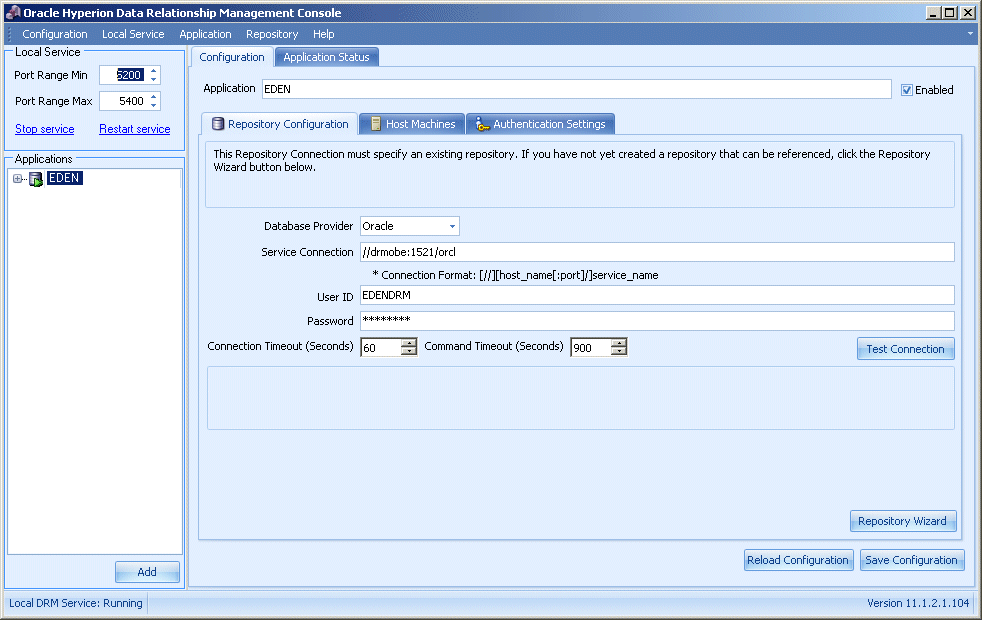The image size is (982, 620).
Task: Select the EDEN application in the tree
Action: pyautogui.click(x=65, y=178)
